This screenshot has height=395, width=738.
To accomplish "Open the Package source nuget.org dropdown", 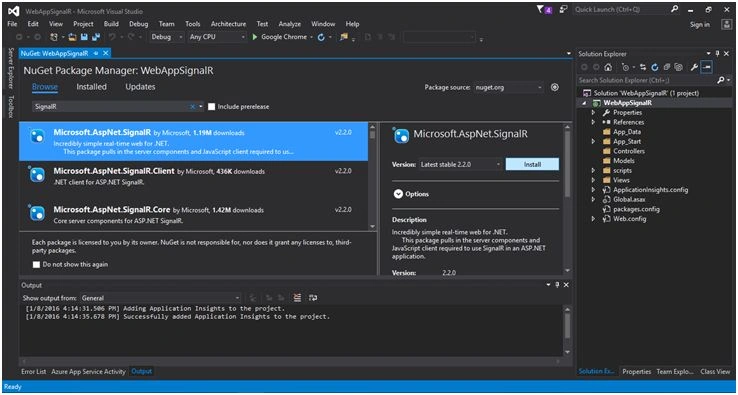I will 508,87.
